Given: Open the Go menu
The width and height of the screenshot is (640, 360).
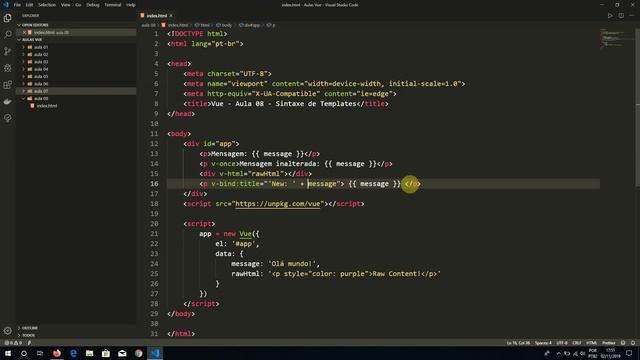Looking at the screenshot, I should point(78,5).
